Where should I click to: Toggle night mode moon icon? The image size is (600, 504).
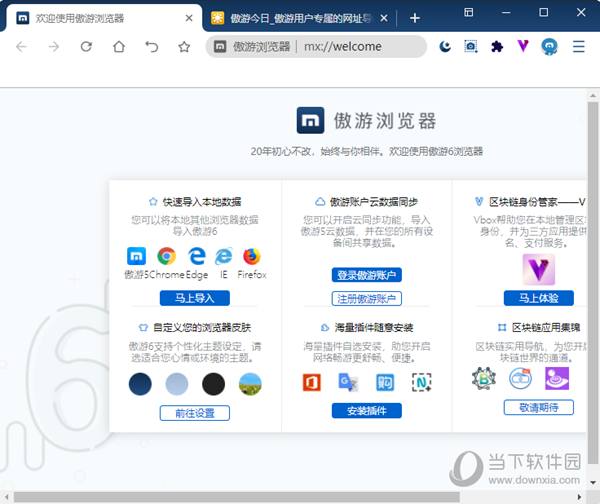445,47
